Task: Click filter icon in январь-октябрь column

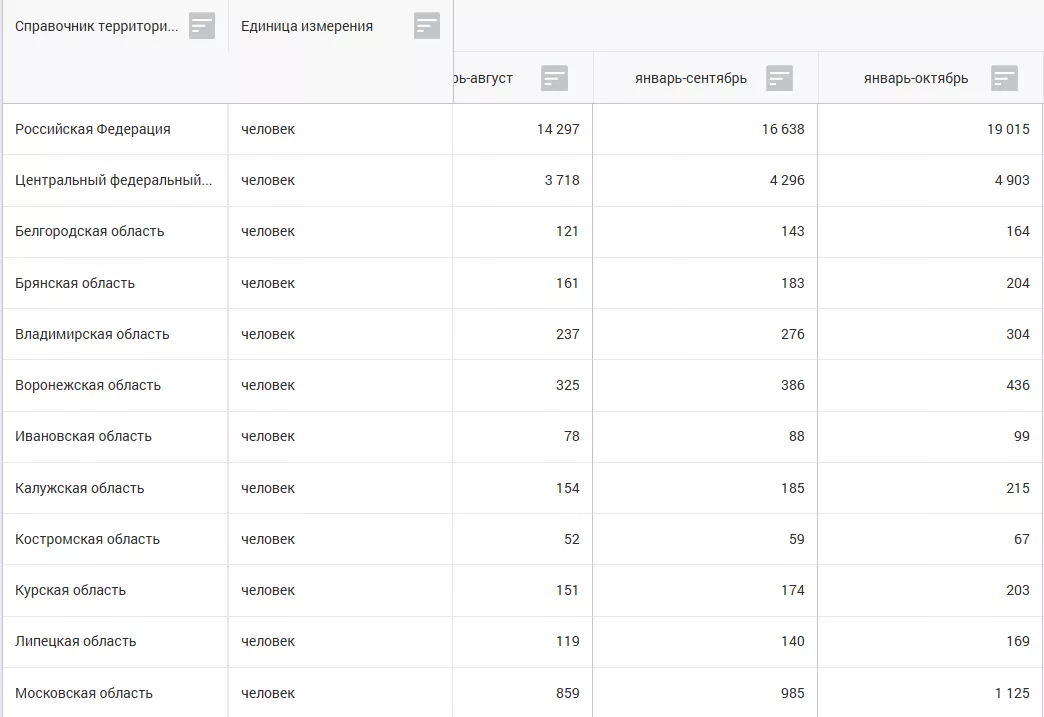Action: pos(1004,78)
